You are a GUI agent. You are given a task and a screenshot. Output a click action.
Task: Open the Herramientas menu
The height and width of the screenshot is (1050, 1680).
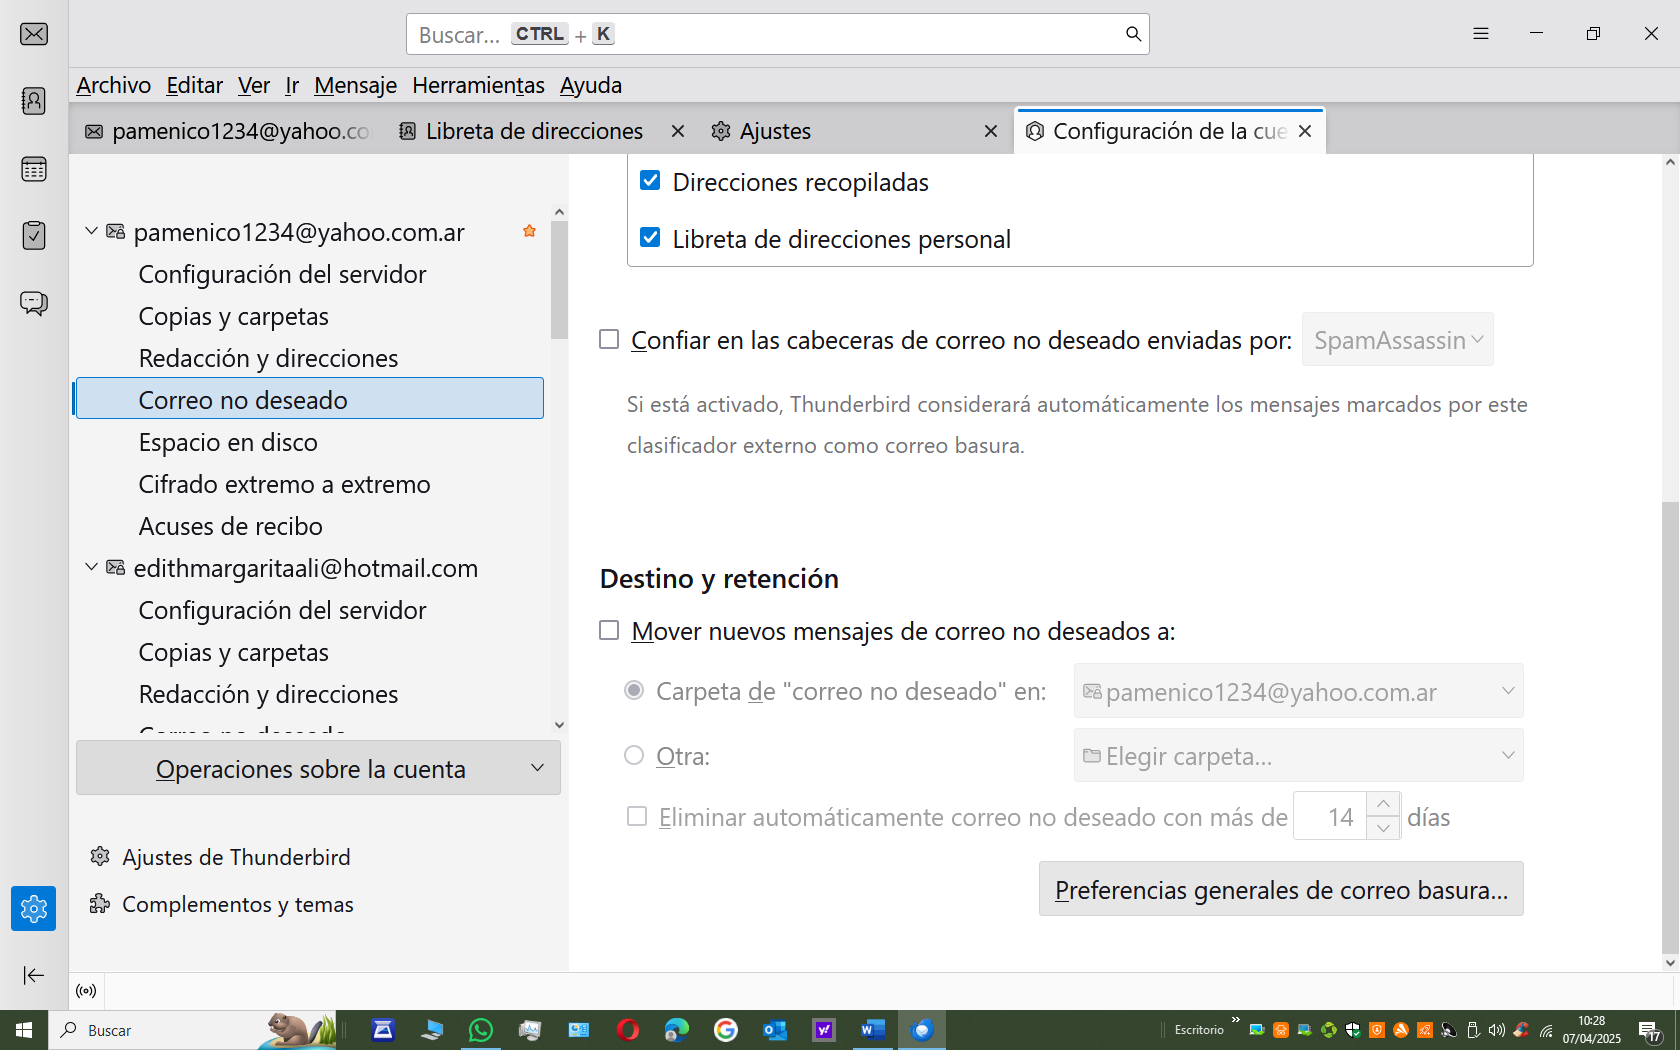(x=478, y=85)
